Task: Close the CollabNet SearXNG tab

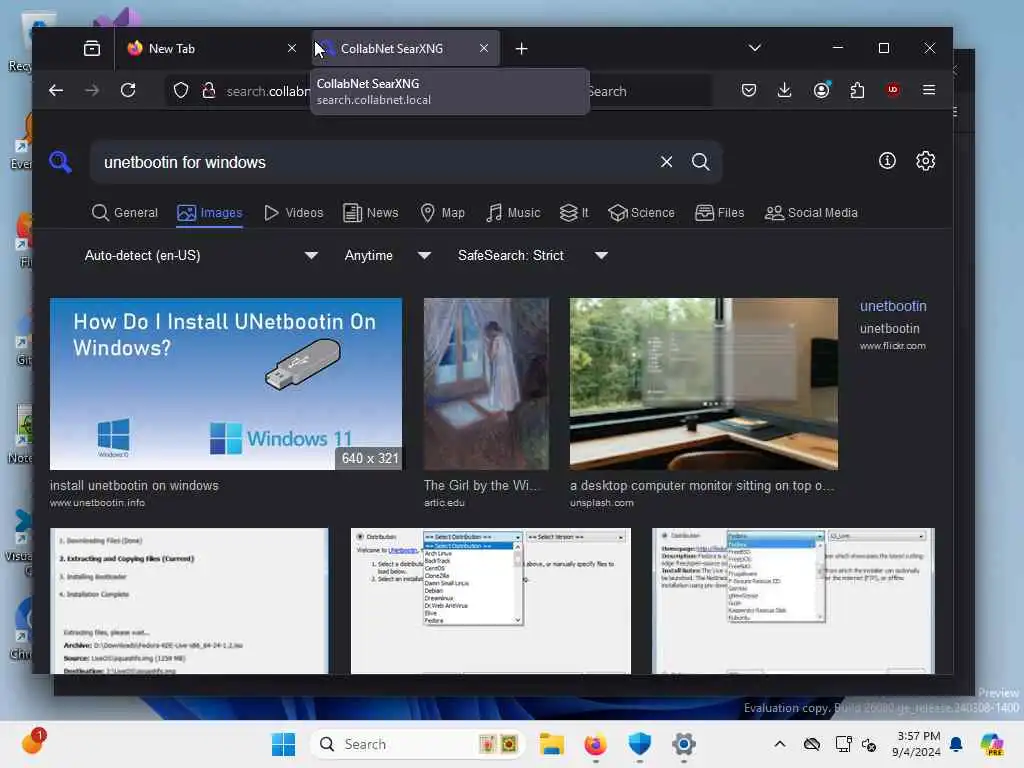Action: click(x=484, y=48)
